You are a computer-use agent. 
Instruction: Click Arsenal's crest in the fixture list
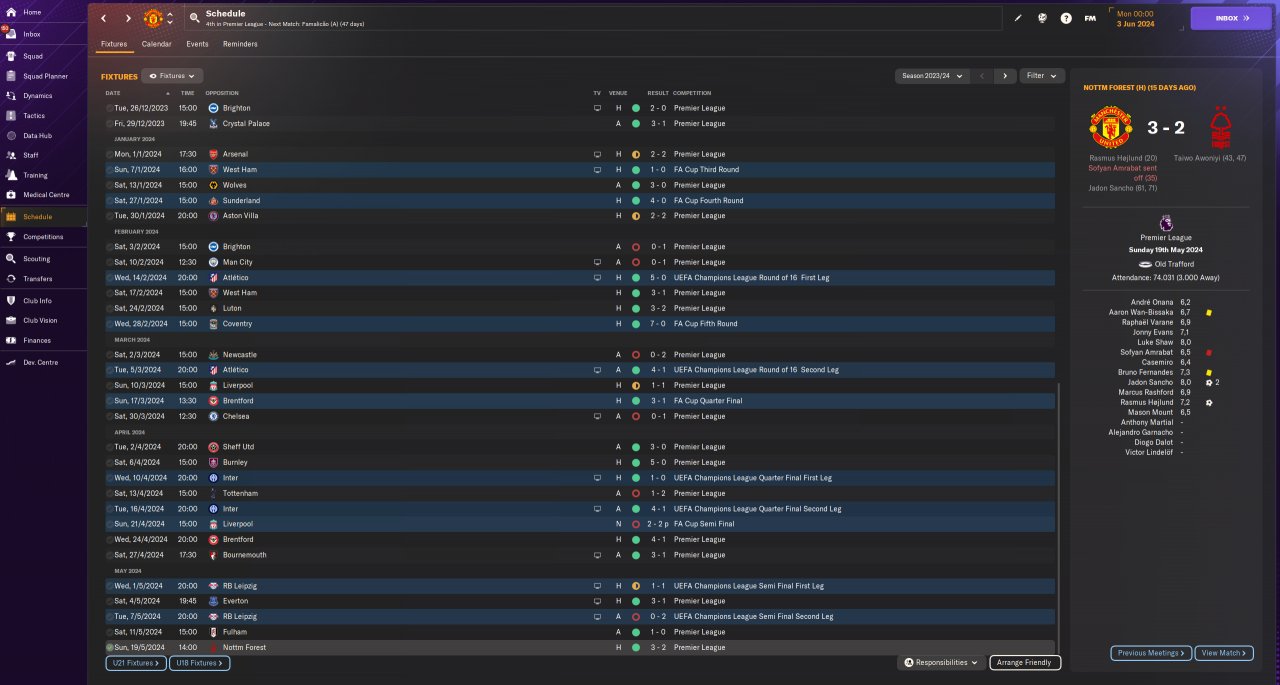pyautogui.click(x=213, y=154)
